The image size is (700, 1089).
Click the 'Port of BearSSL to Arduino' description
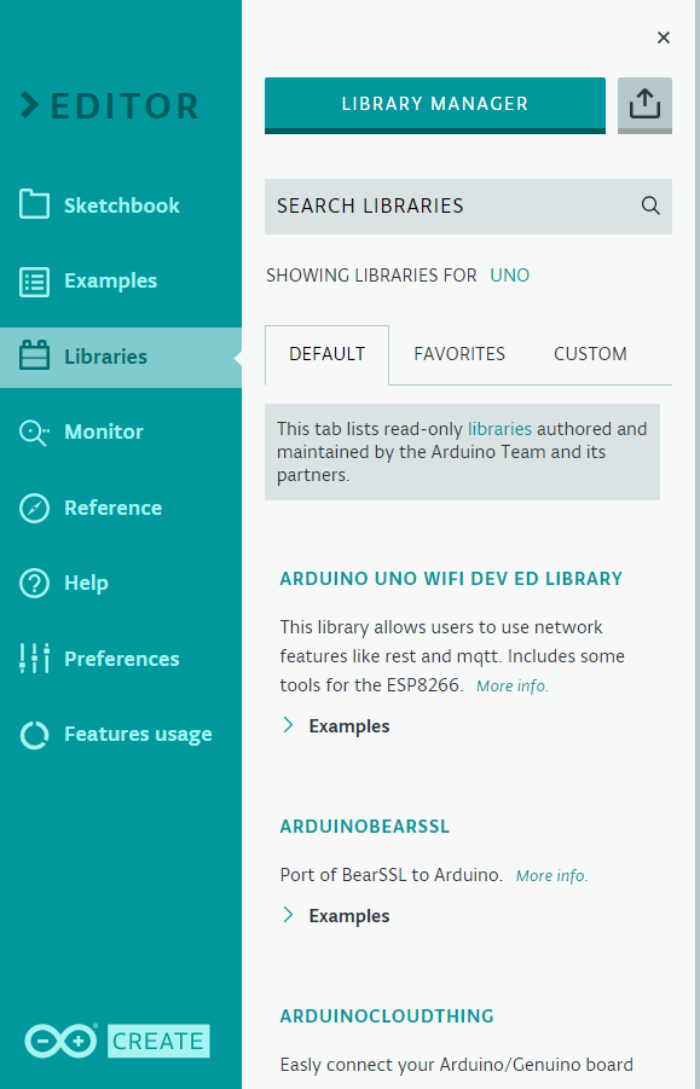[x=391, y=875]
